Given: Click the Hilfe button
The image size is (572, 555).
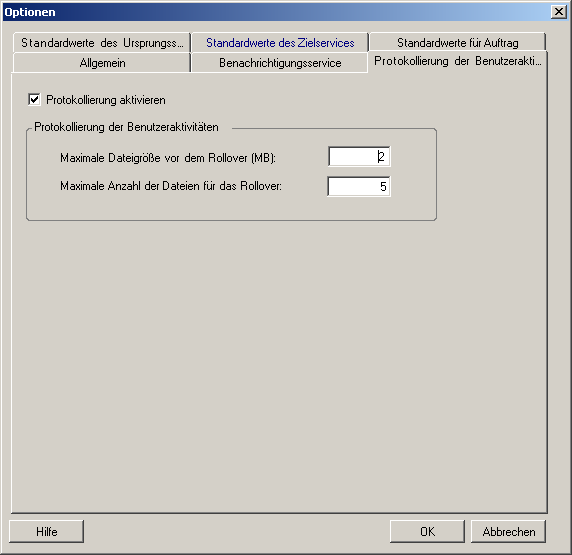Looking at the screenshot, I should pos(46,531).
